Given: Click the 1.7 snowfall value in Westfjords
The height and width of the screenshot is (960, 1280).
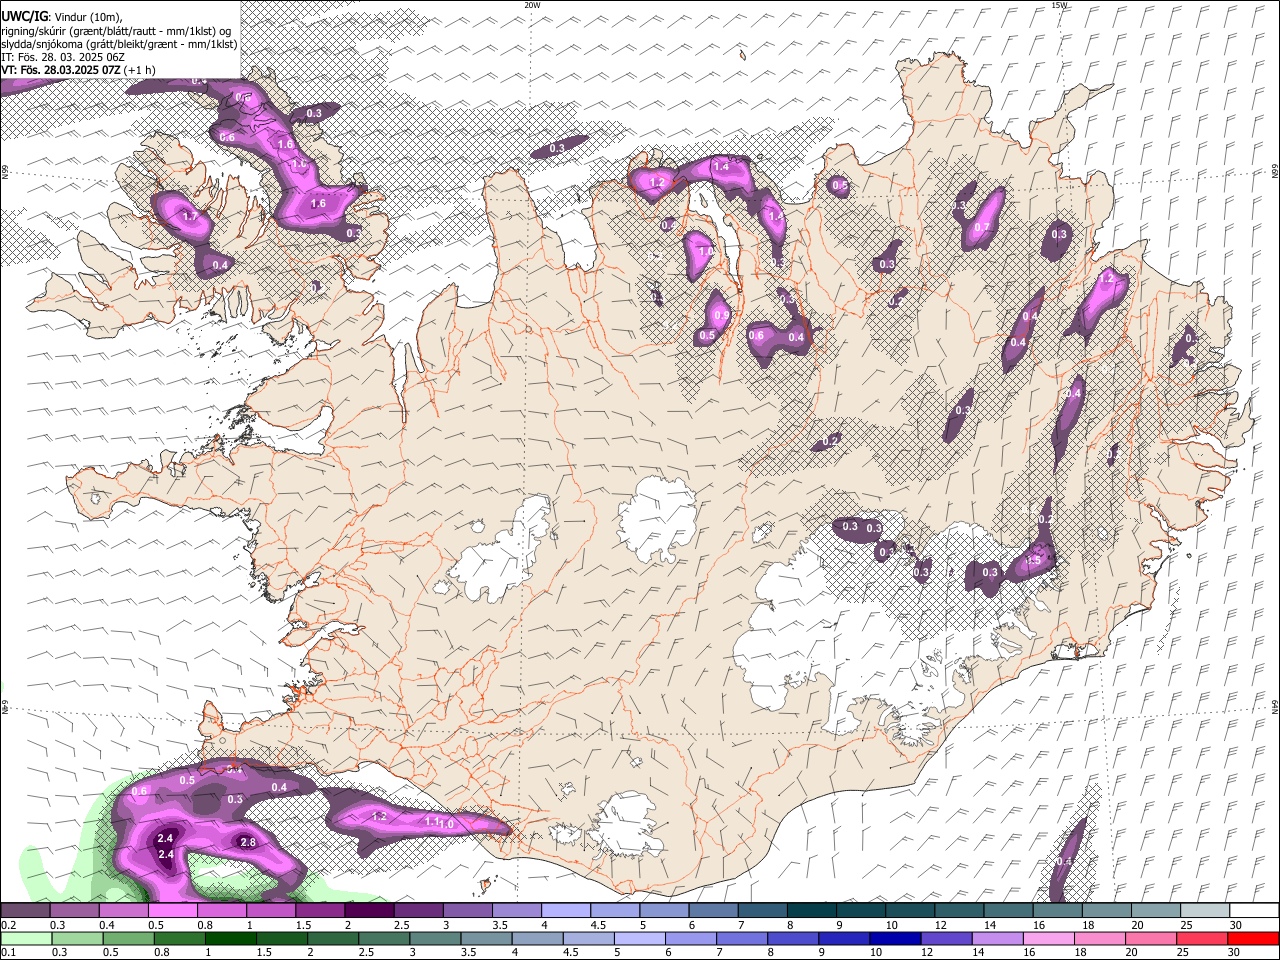Looking at the screenshot, I should (x=190, y=216).
